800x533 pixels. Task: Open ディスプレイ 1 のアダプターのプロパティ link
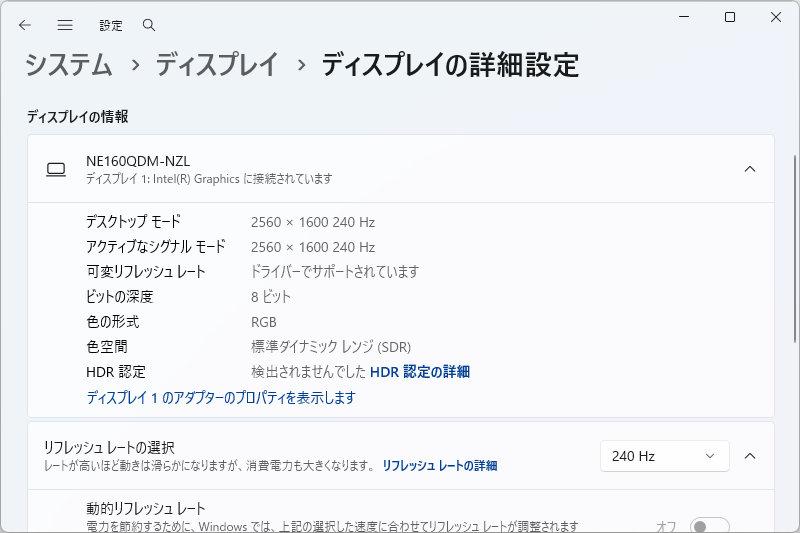pyautogui.click(x=221, y=397)
